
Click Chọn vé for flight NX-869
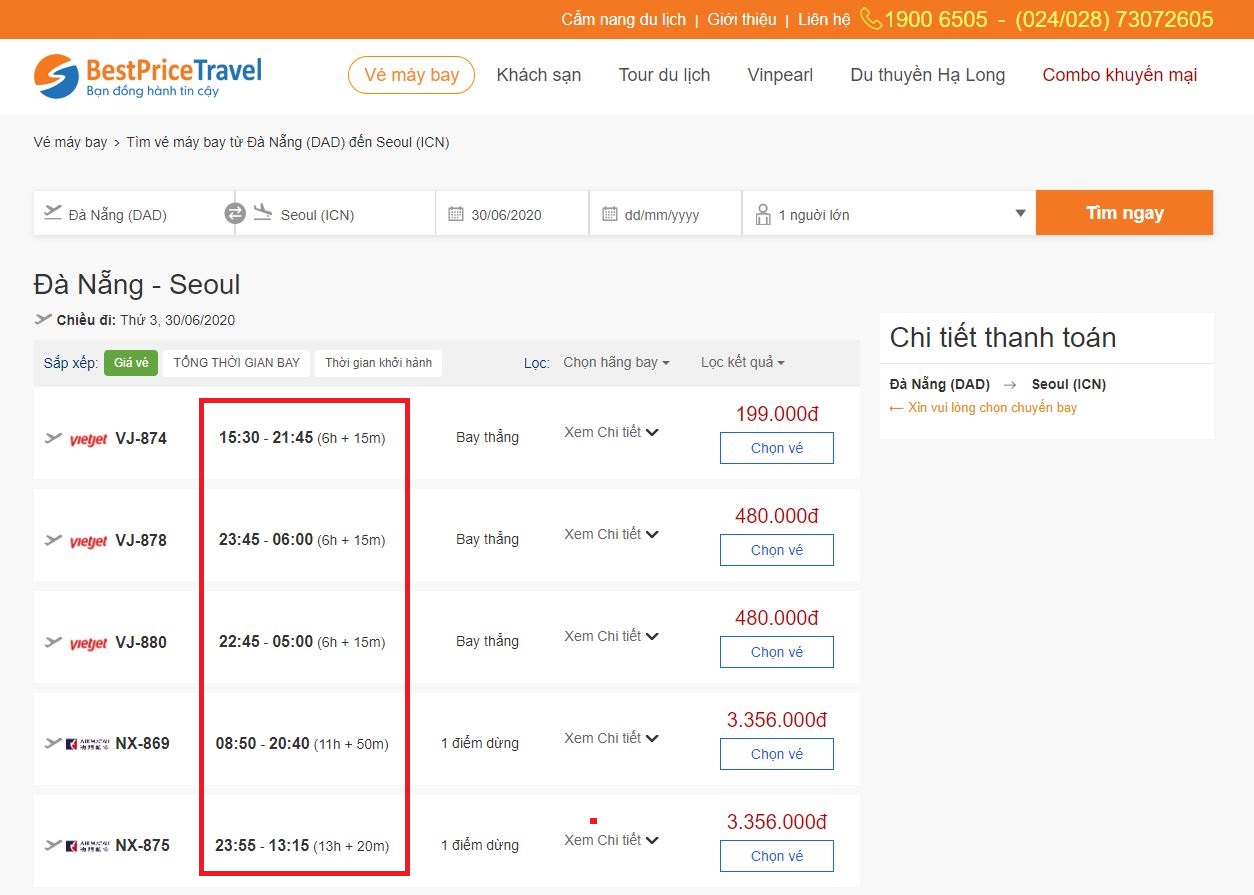click(x=776, y=753)
